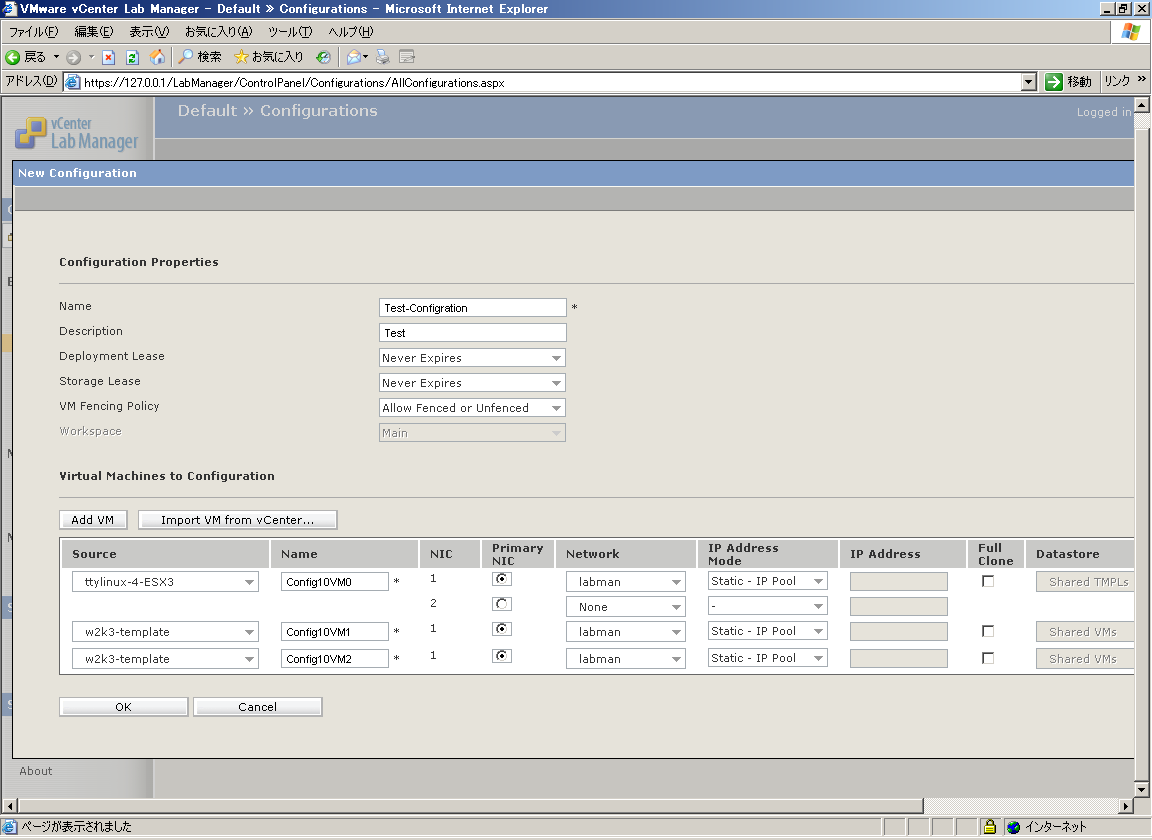1152x840 pixels.
Task: Click the "Default » Configurations" breadcrumb text
Action: point(278,111)
